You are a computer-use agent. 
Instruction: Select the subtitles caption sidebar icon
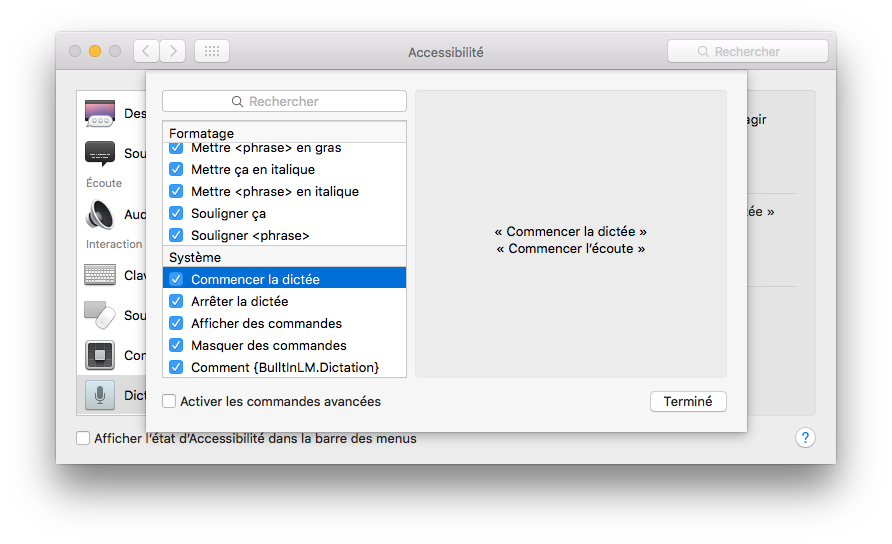coord(100,153)
